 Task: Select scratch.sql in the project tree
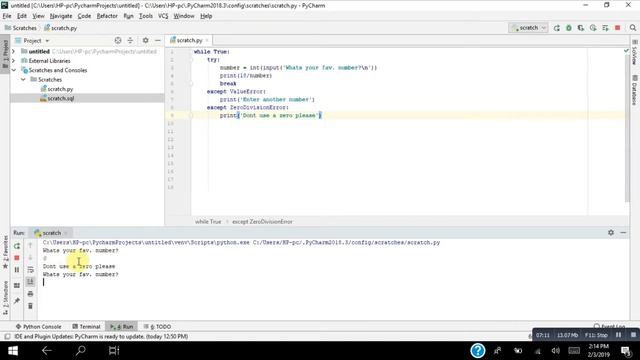[x=60, y=98]
